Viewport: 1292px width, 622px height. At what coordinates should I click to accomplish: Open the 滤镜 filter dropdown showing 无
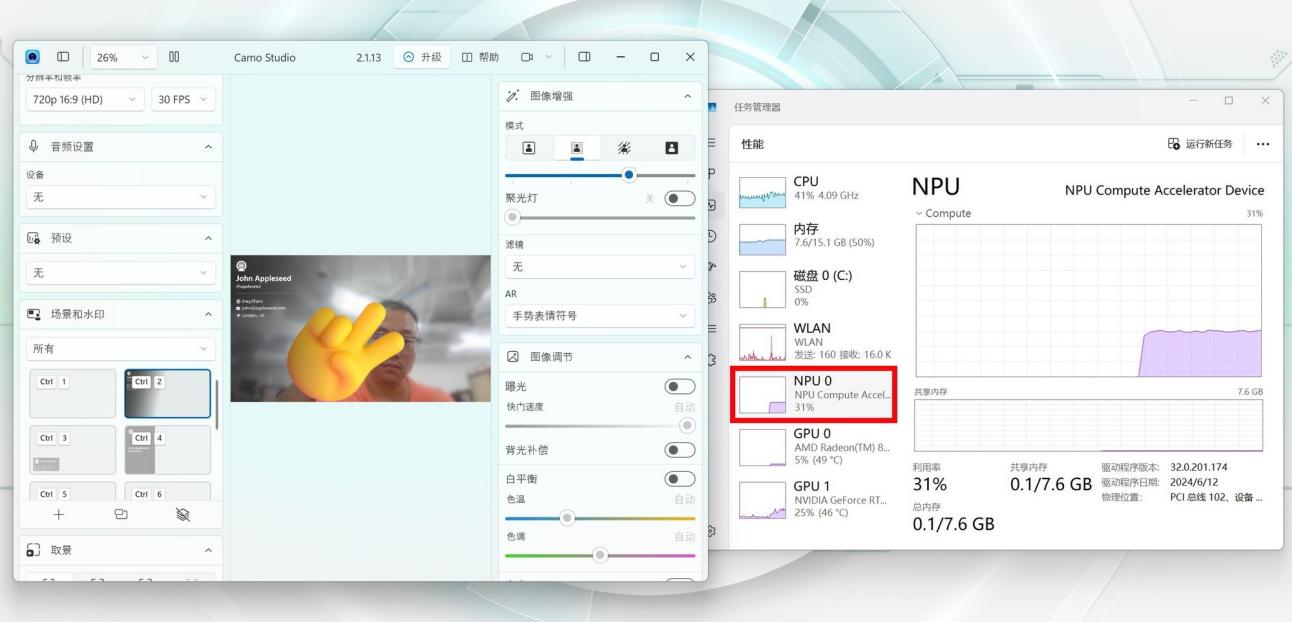pos(598,266)
